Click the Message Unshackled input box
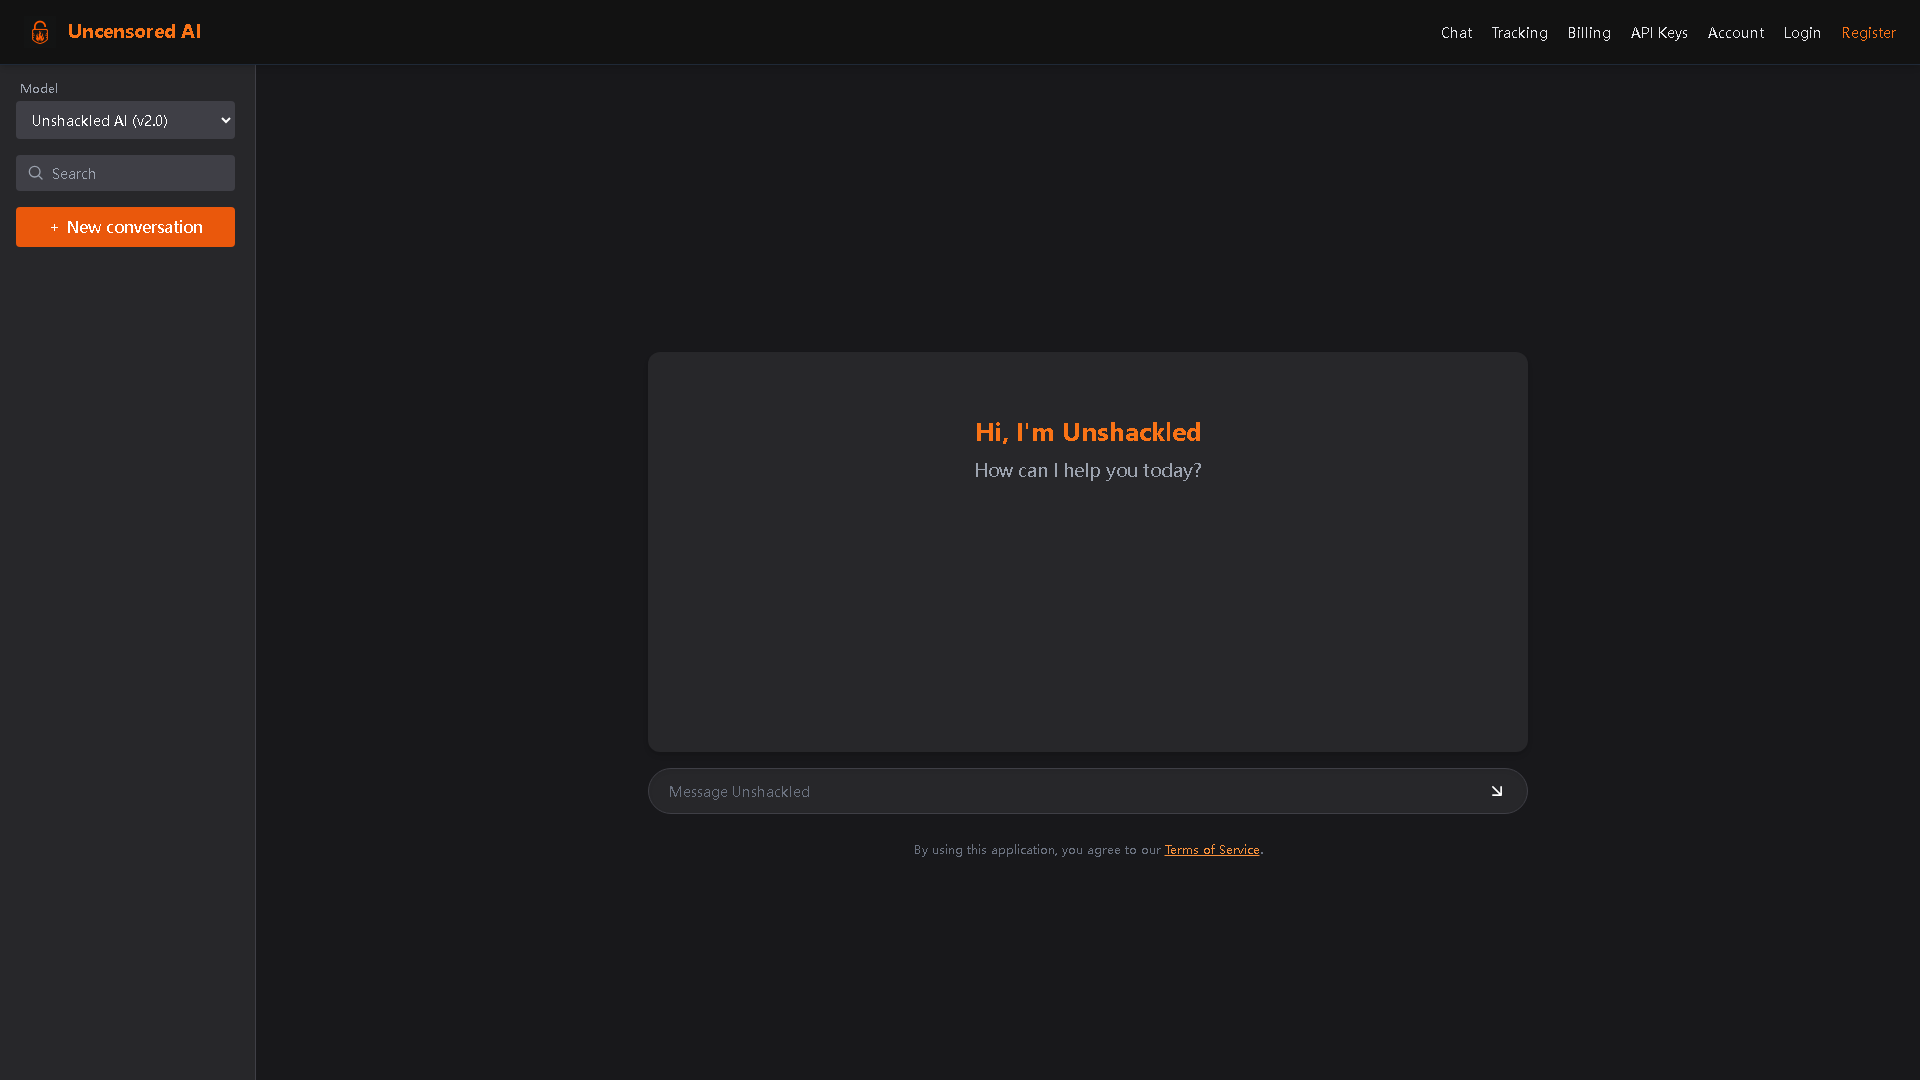The height and width of the screenshot is (1080, 1920). tap(1060, 791)
